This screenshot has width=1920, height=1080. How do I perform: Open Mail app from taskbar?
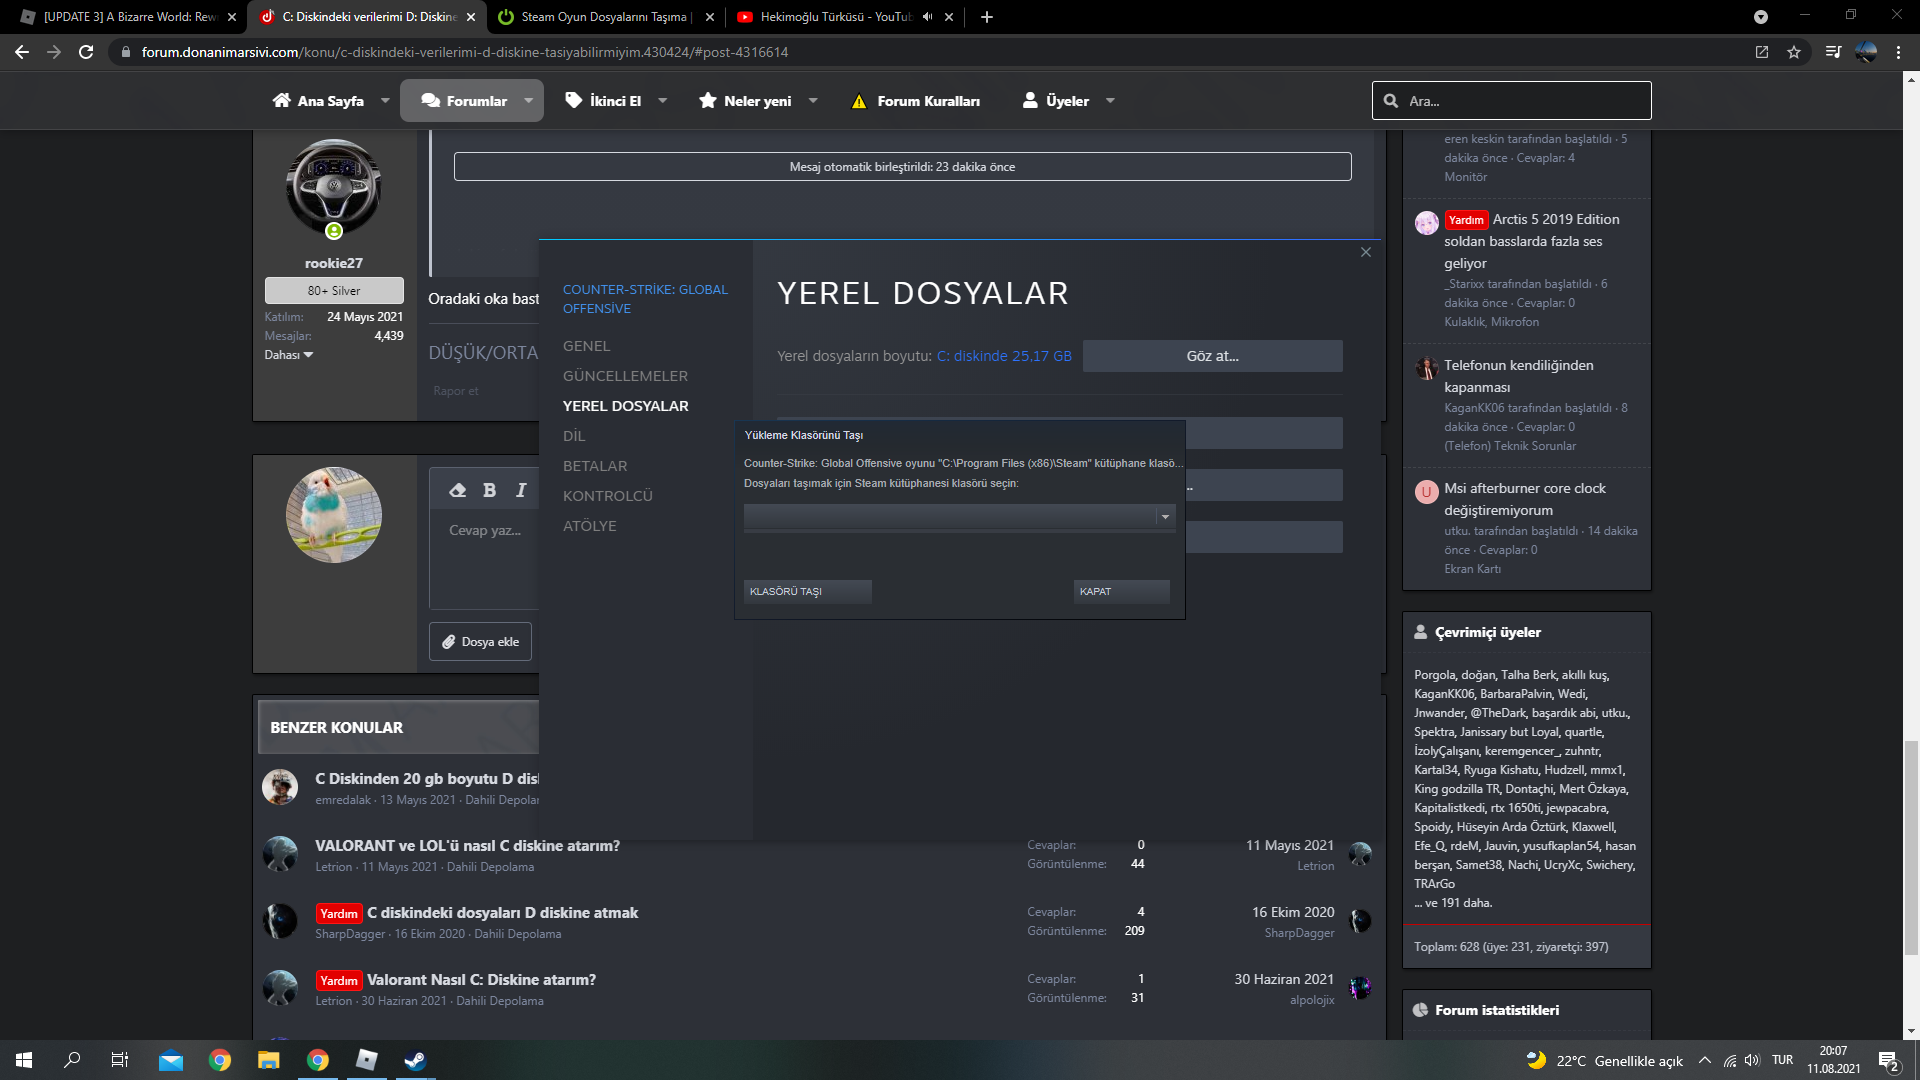[x=171, y=1060]
